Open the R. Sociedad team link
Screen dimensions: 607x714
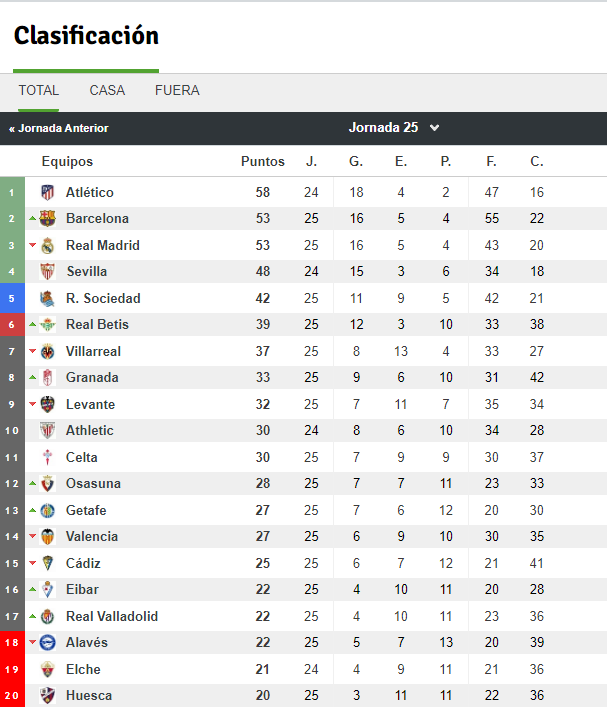coord(103,298)
